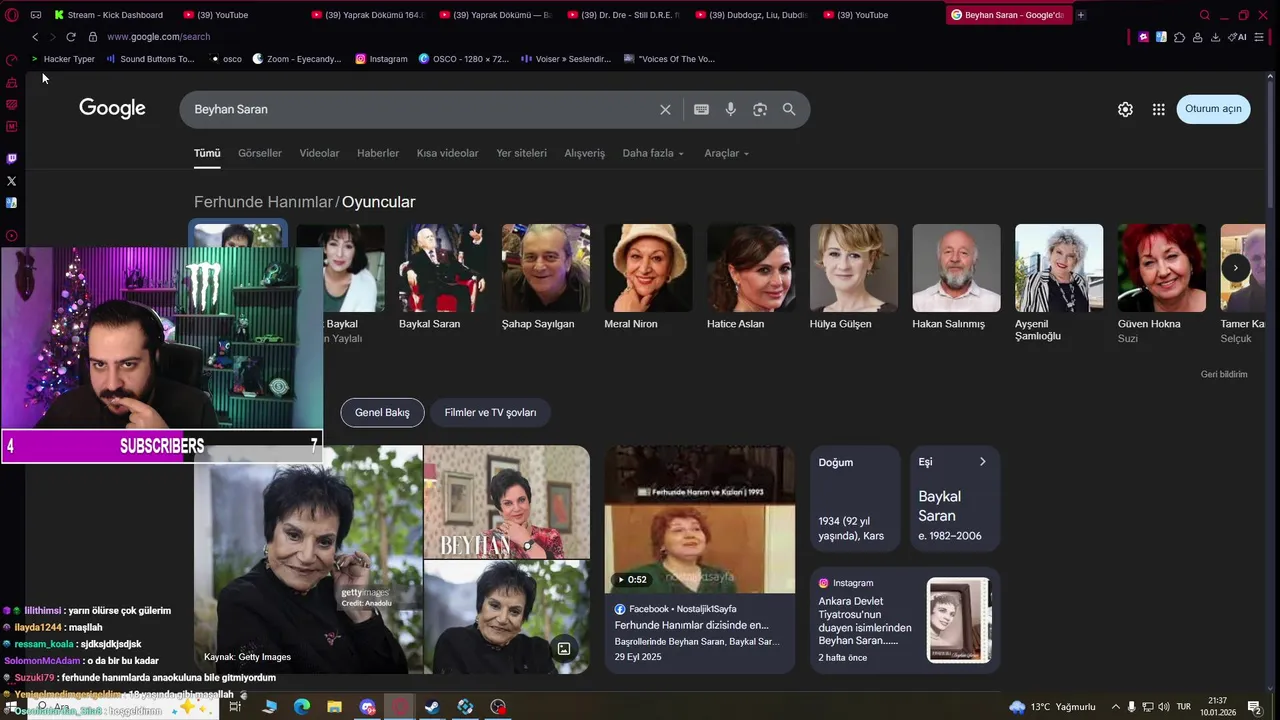
Task: Click the Geri bildirim link
Action: click(x=1224, y=374)
